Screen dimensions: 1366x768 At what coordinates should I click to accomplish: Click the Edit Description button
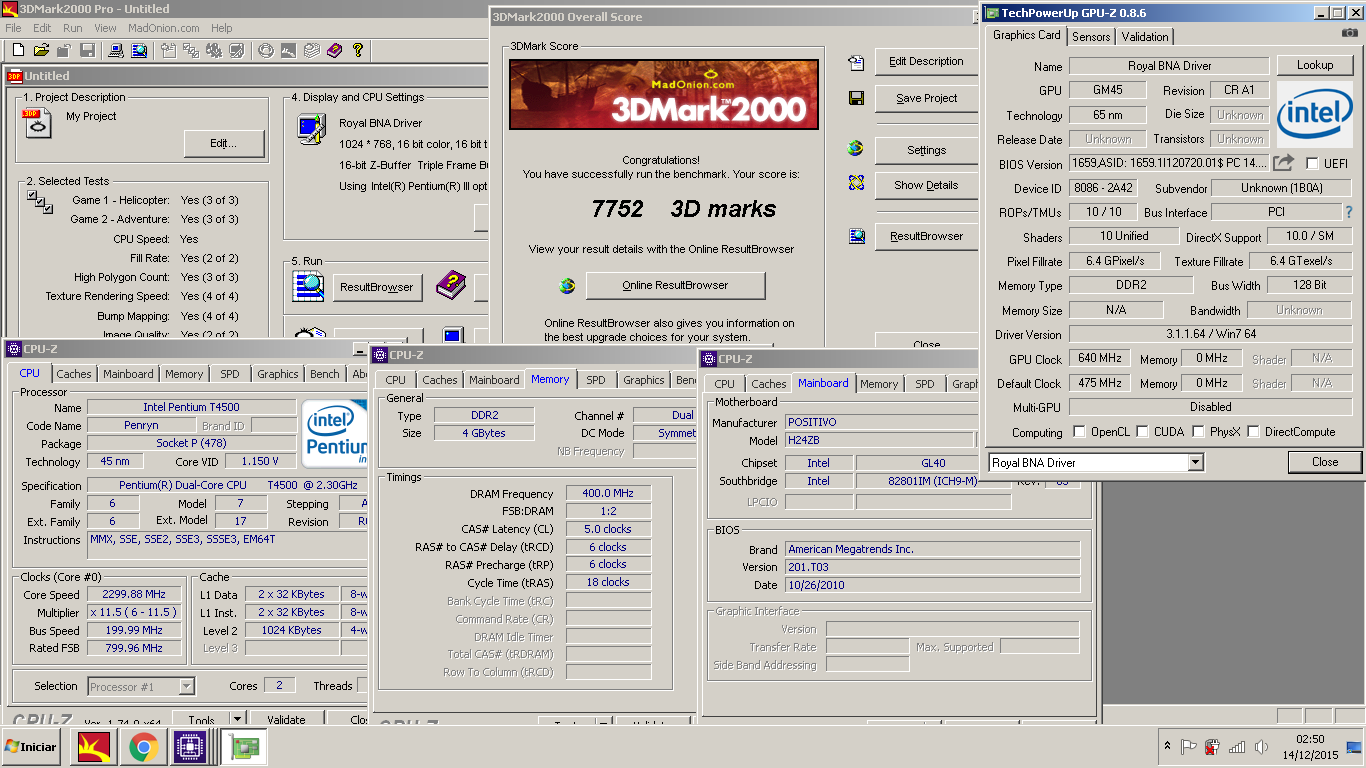[x=926, y=62]
